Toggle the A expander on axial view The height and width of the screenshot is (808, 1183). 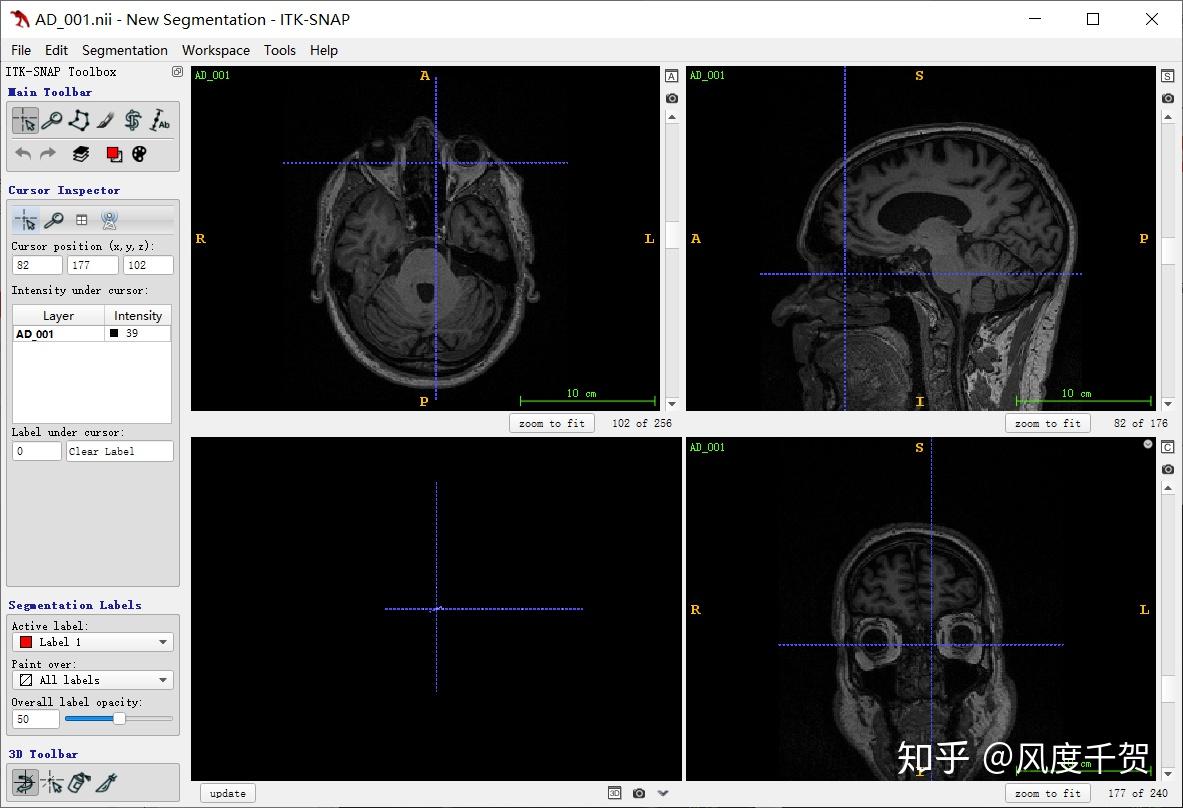pos(671,75)
